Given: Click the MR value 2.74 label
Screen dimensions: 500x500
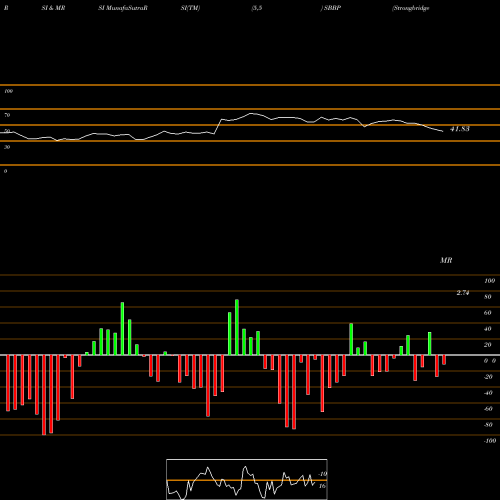Looking at the screenshot, I should pyautogui.click(x=463, y=293).
